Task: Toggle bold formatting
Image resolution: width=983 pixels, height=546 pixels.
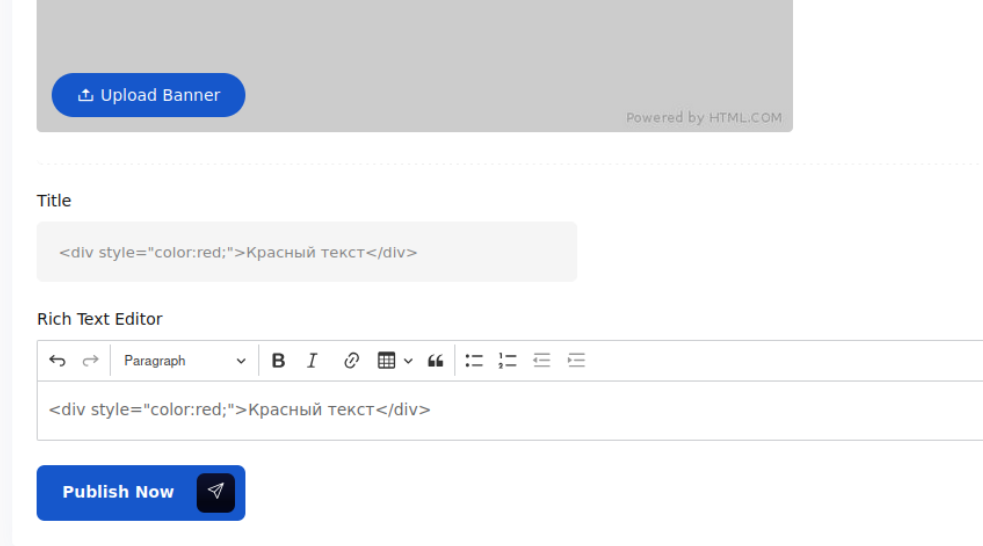Action: pos(279,361)
